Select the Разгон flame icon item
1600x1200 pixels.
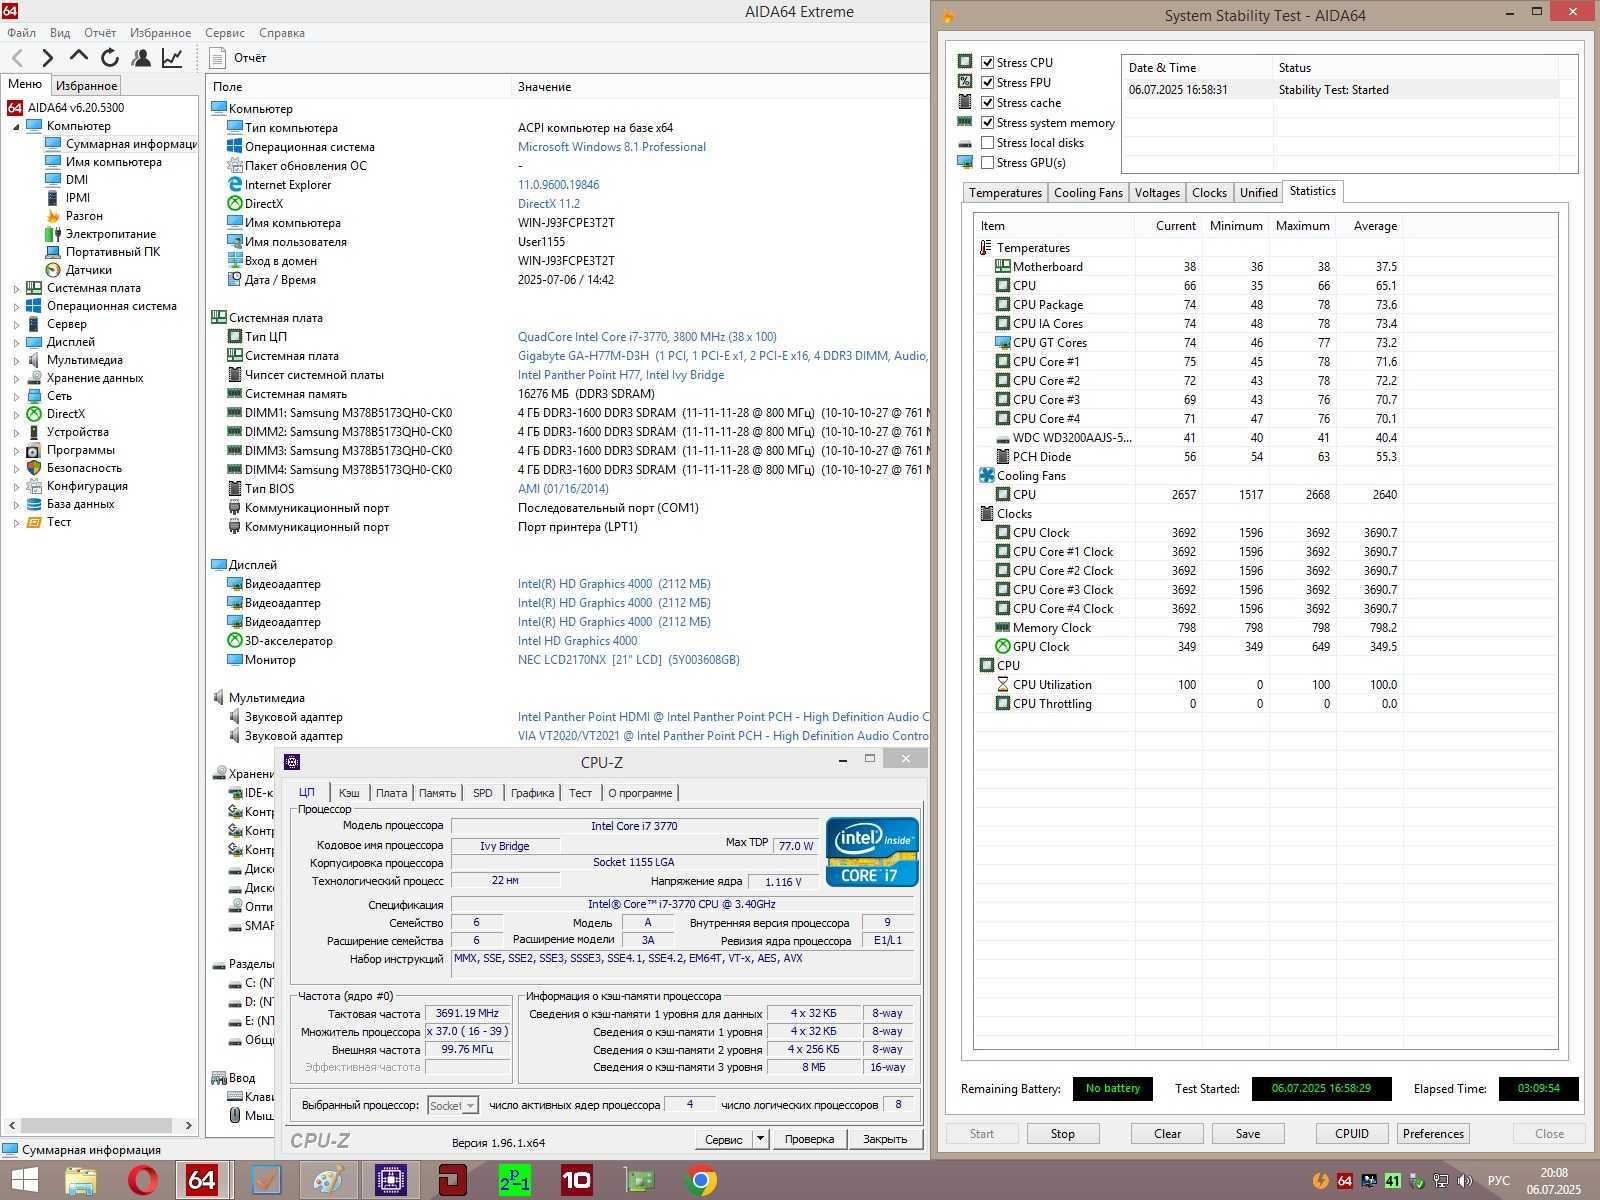[x=53, y=216]
